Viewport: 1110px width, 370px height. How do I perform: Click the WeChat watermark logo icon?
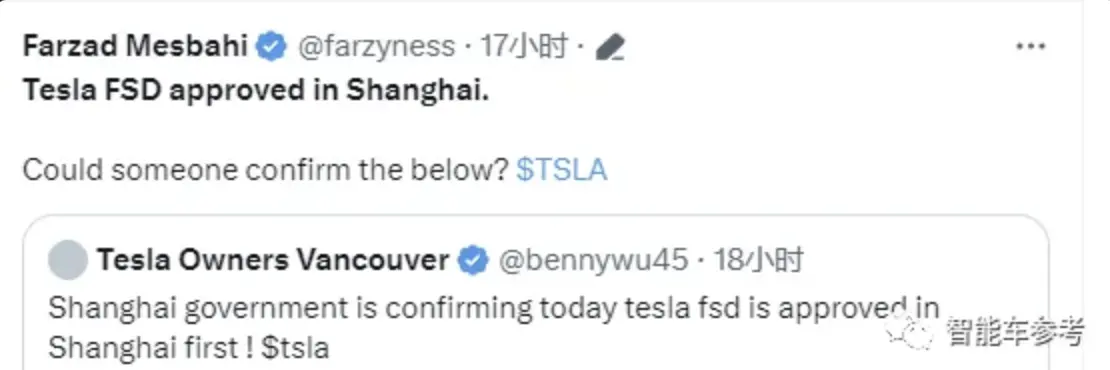913,333
